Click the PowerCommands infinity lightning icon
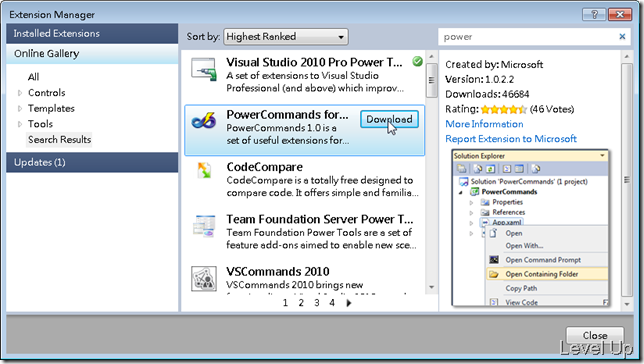The image size is (644, 364). point(203,120)
